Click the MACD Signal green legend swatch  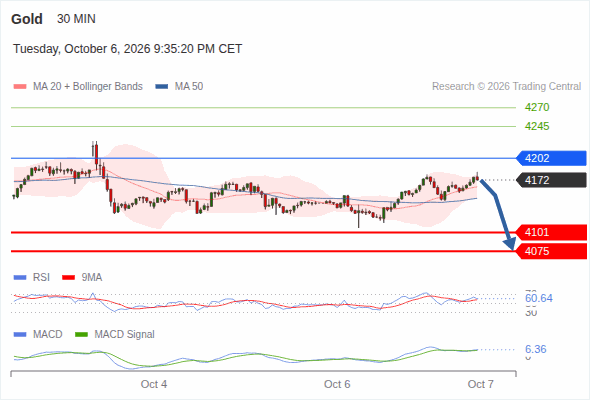(x=81, y=335)
